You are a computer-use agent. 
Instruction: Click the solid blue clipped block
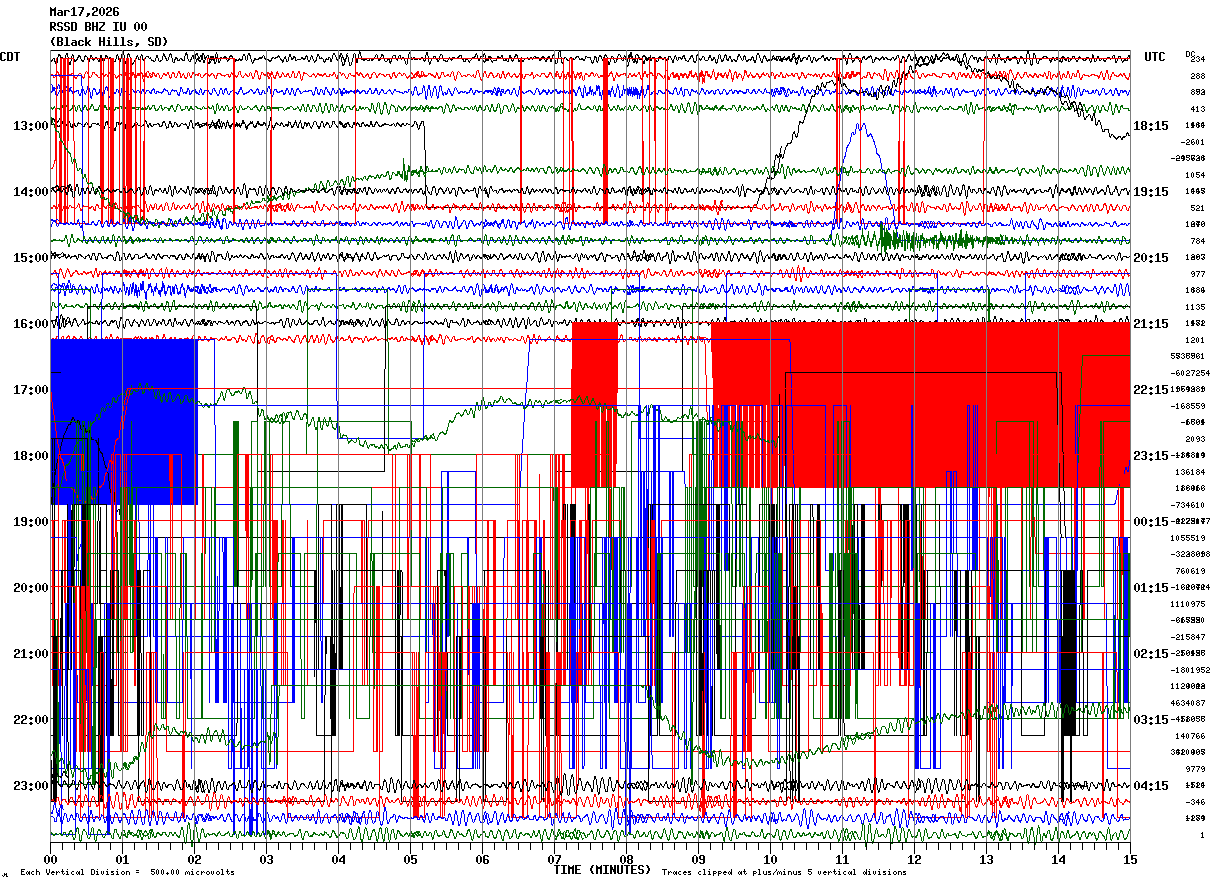tap(123, 421)
